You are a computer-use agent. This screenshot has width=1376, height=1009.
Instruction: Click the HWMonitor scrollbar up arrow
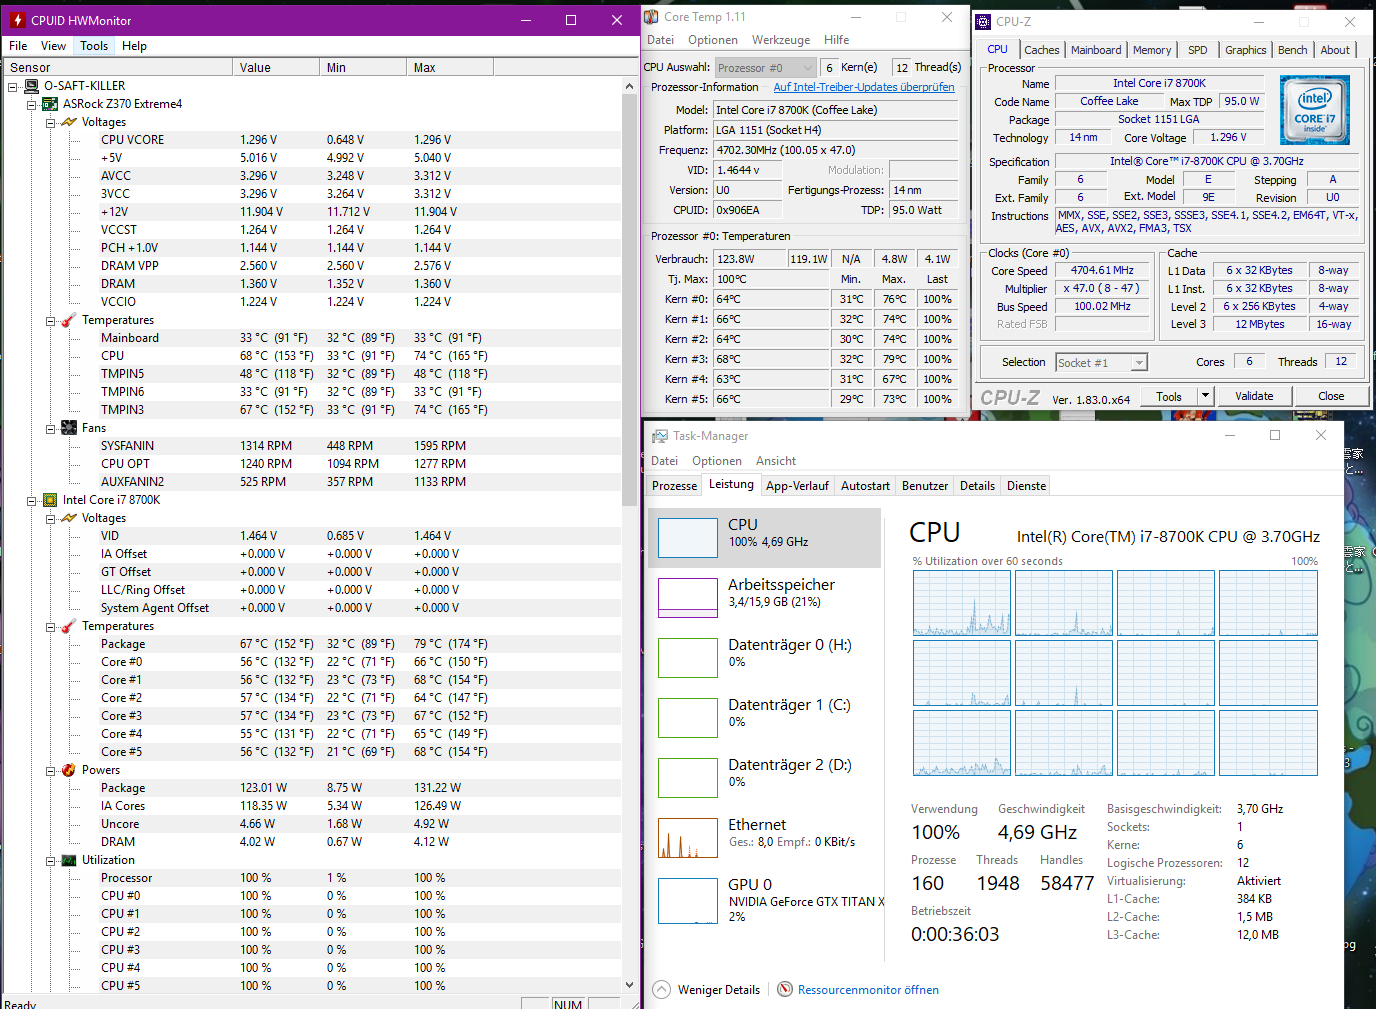(630, 86)
